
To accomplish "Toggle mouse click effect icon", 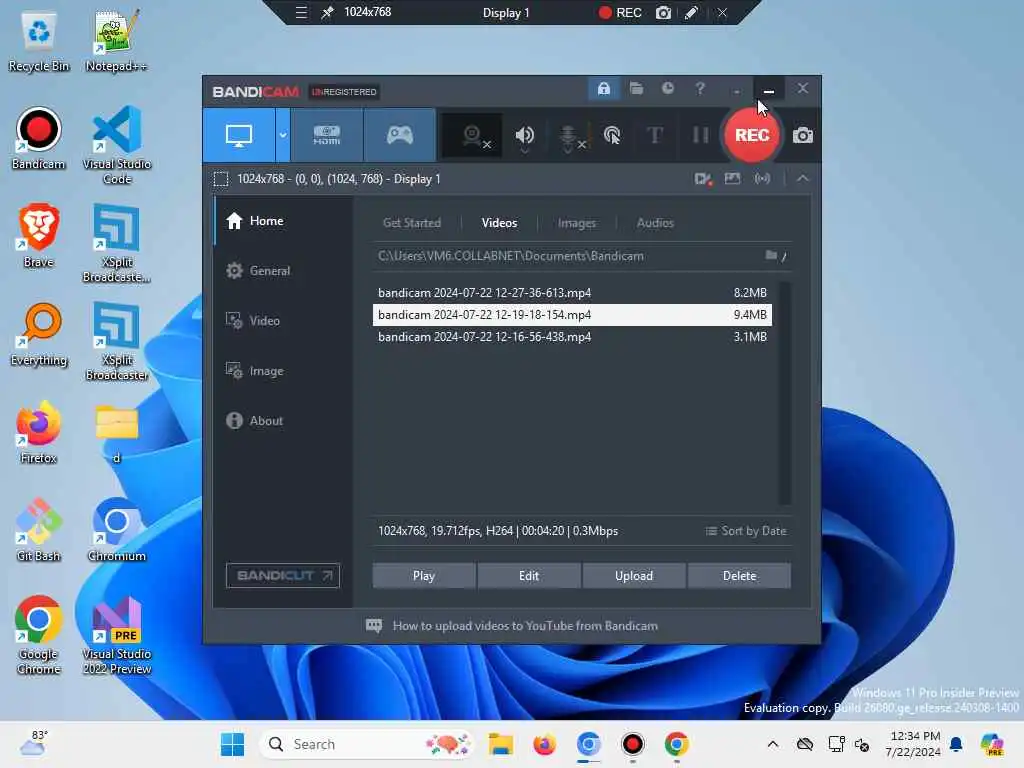I will click(612, 135).
